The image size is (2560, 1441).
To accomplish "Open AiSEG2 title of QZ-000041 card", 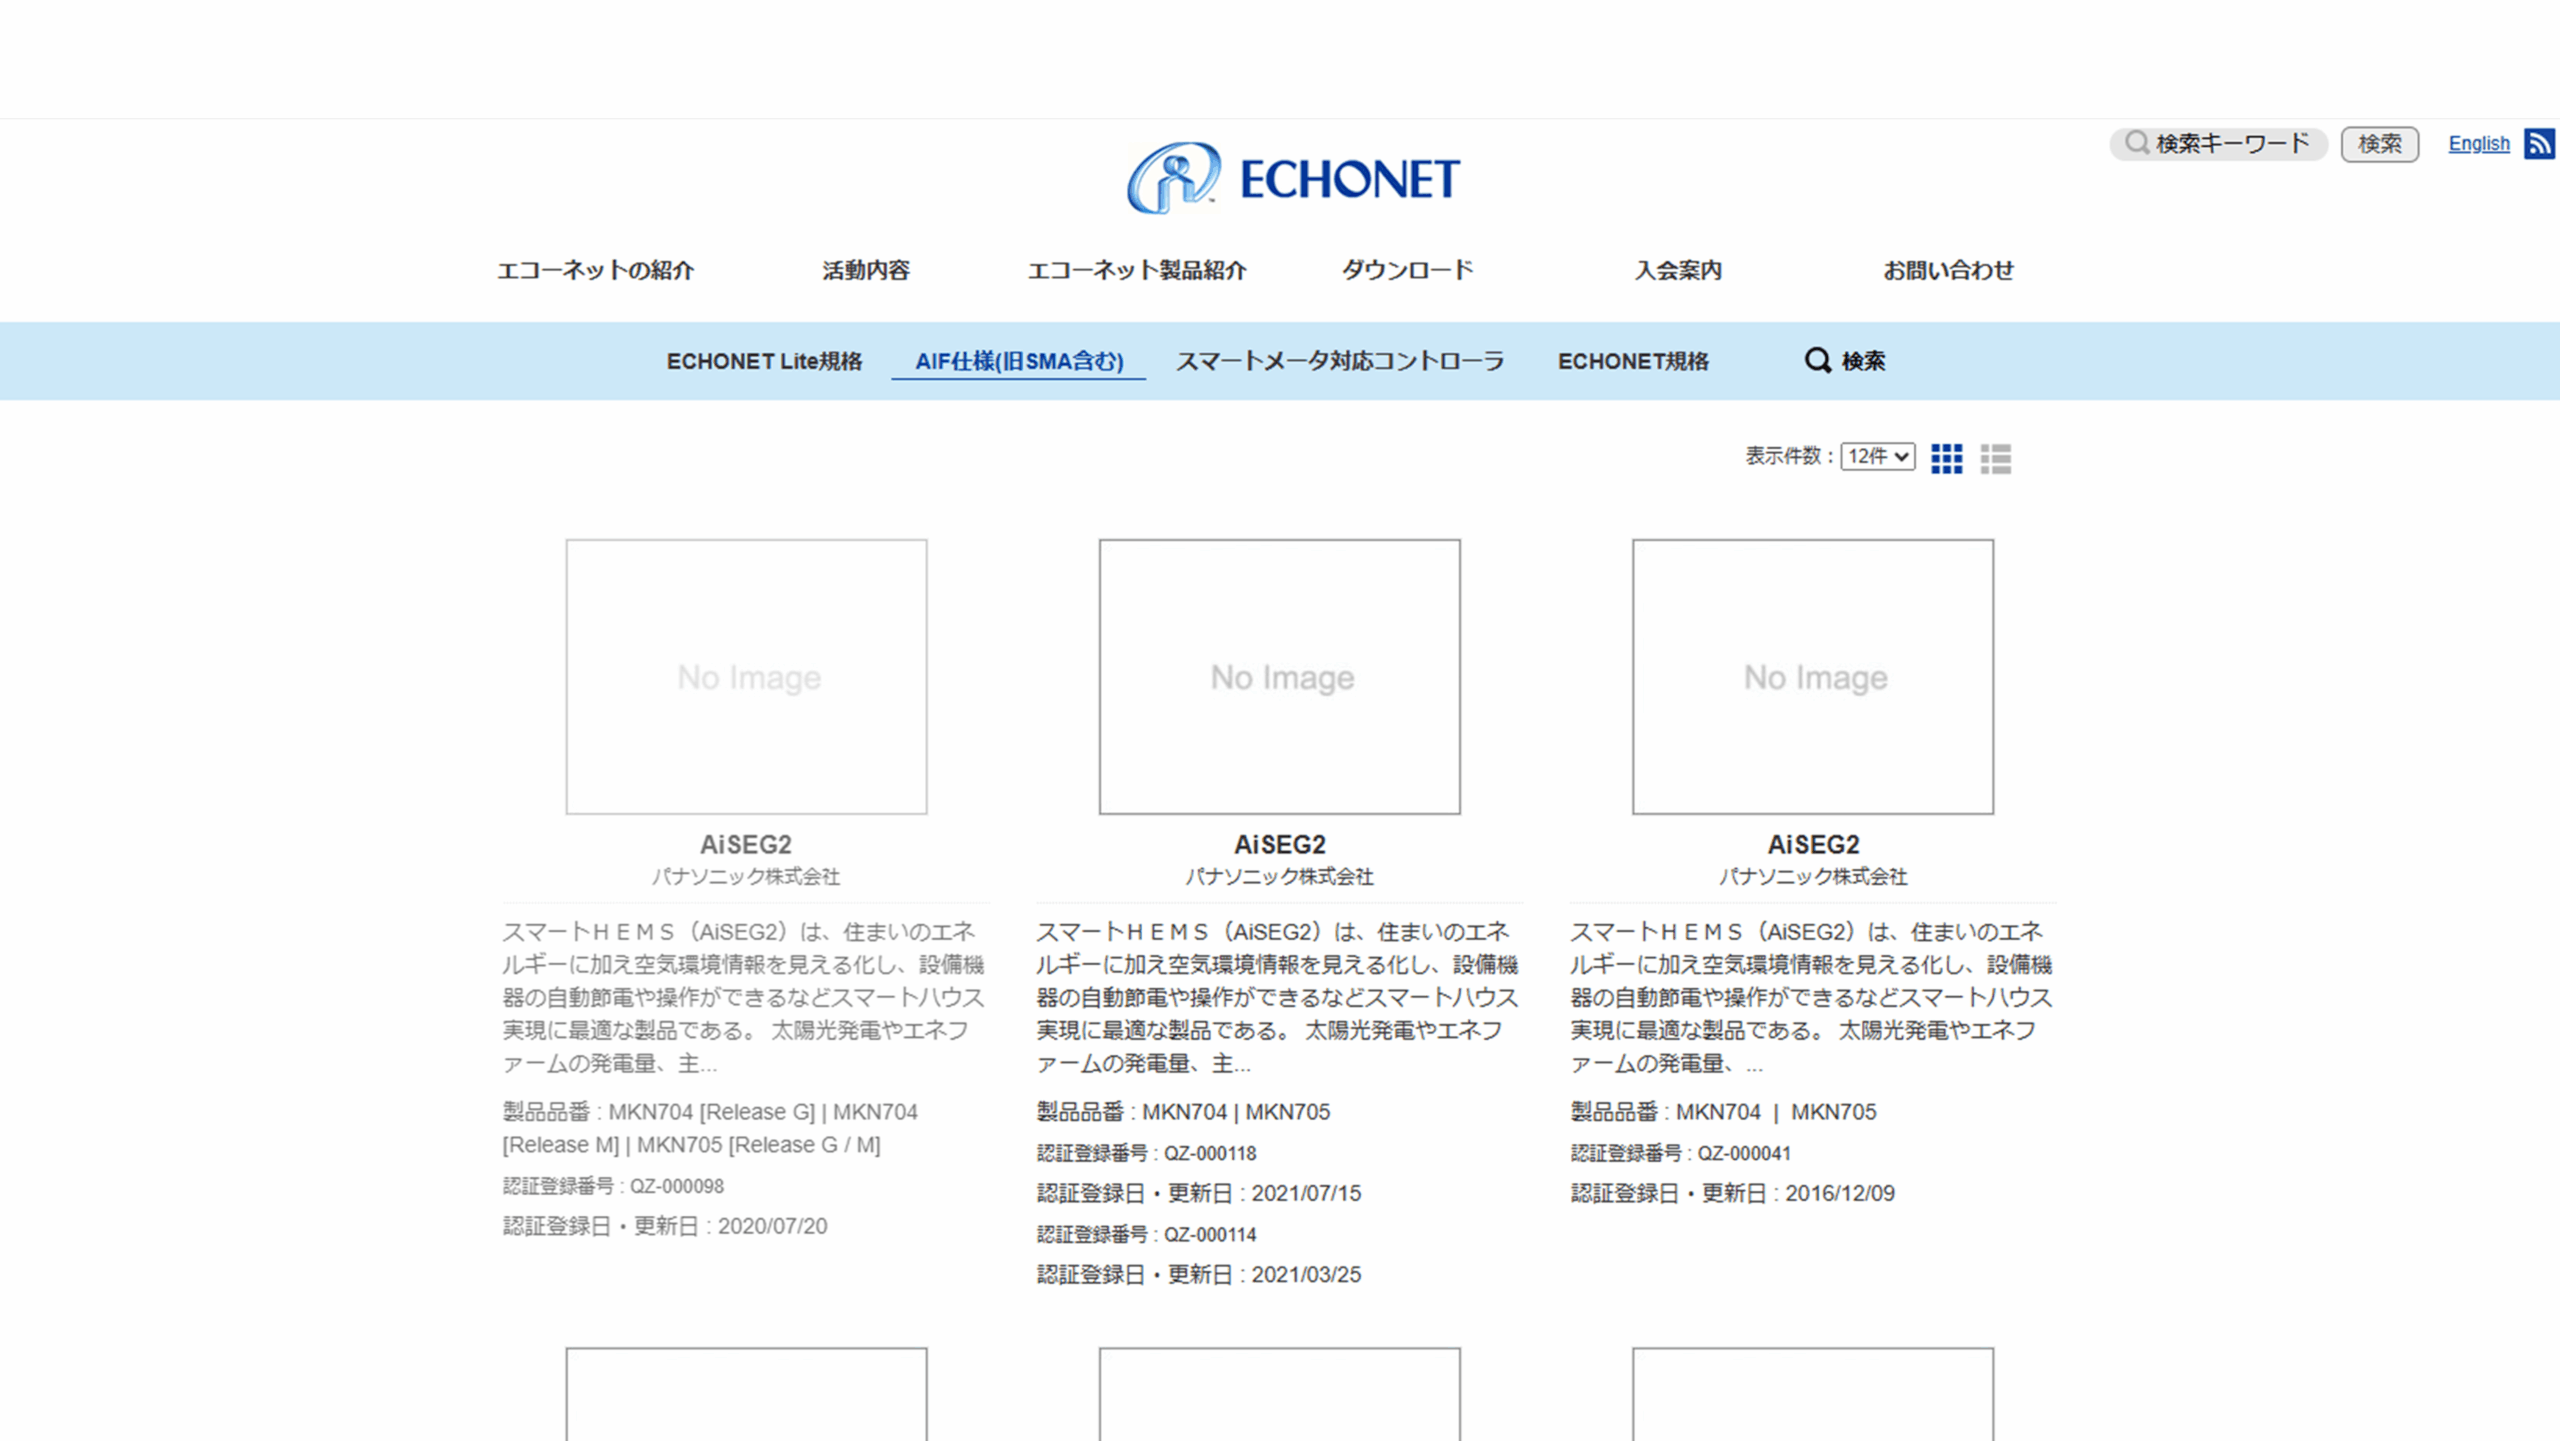I will [x=1813, y=845].
